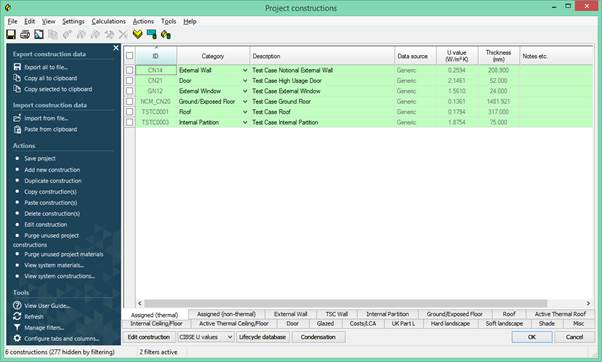The height and width of the screenshot is (362, 602).
Task: Expand the Category dropdown for the Internal Partition row
Action: pos(245,122)
